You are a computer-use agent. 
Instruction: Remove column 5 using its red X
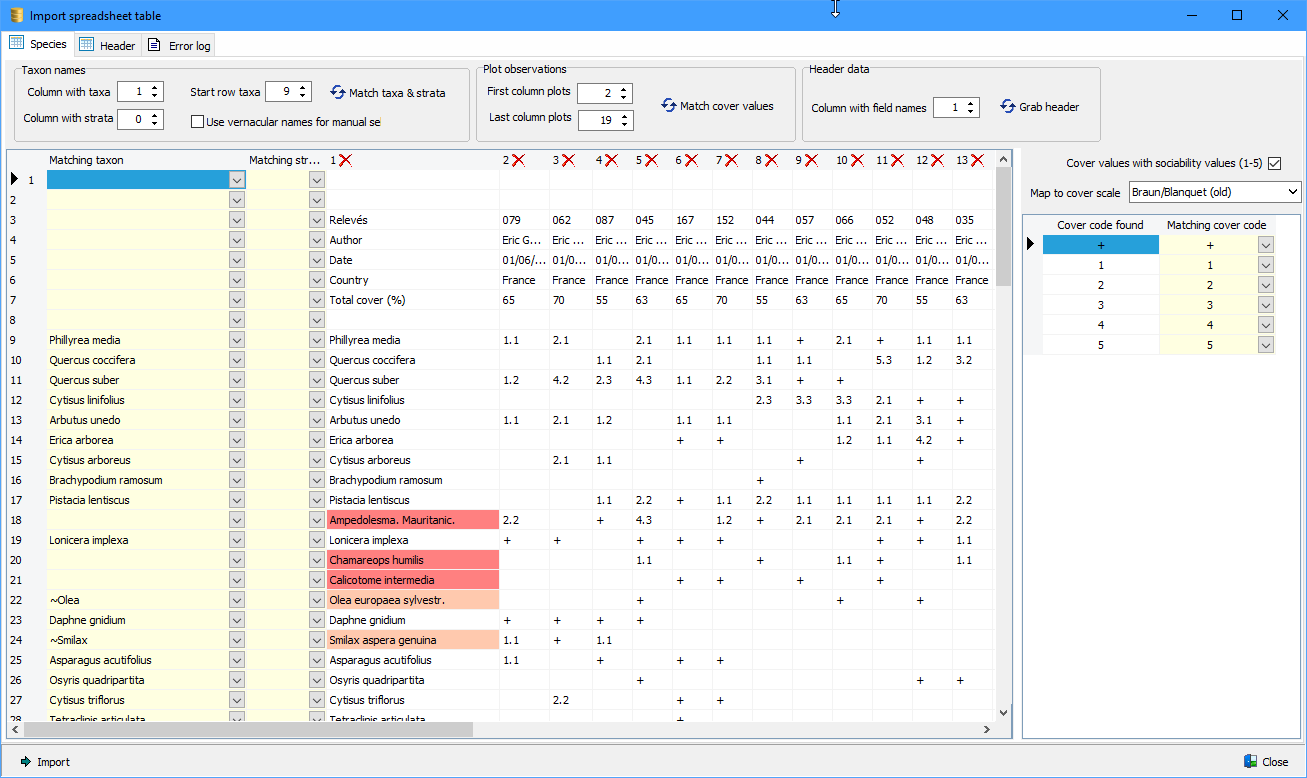click(x=650, y=160)
